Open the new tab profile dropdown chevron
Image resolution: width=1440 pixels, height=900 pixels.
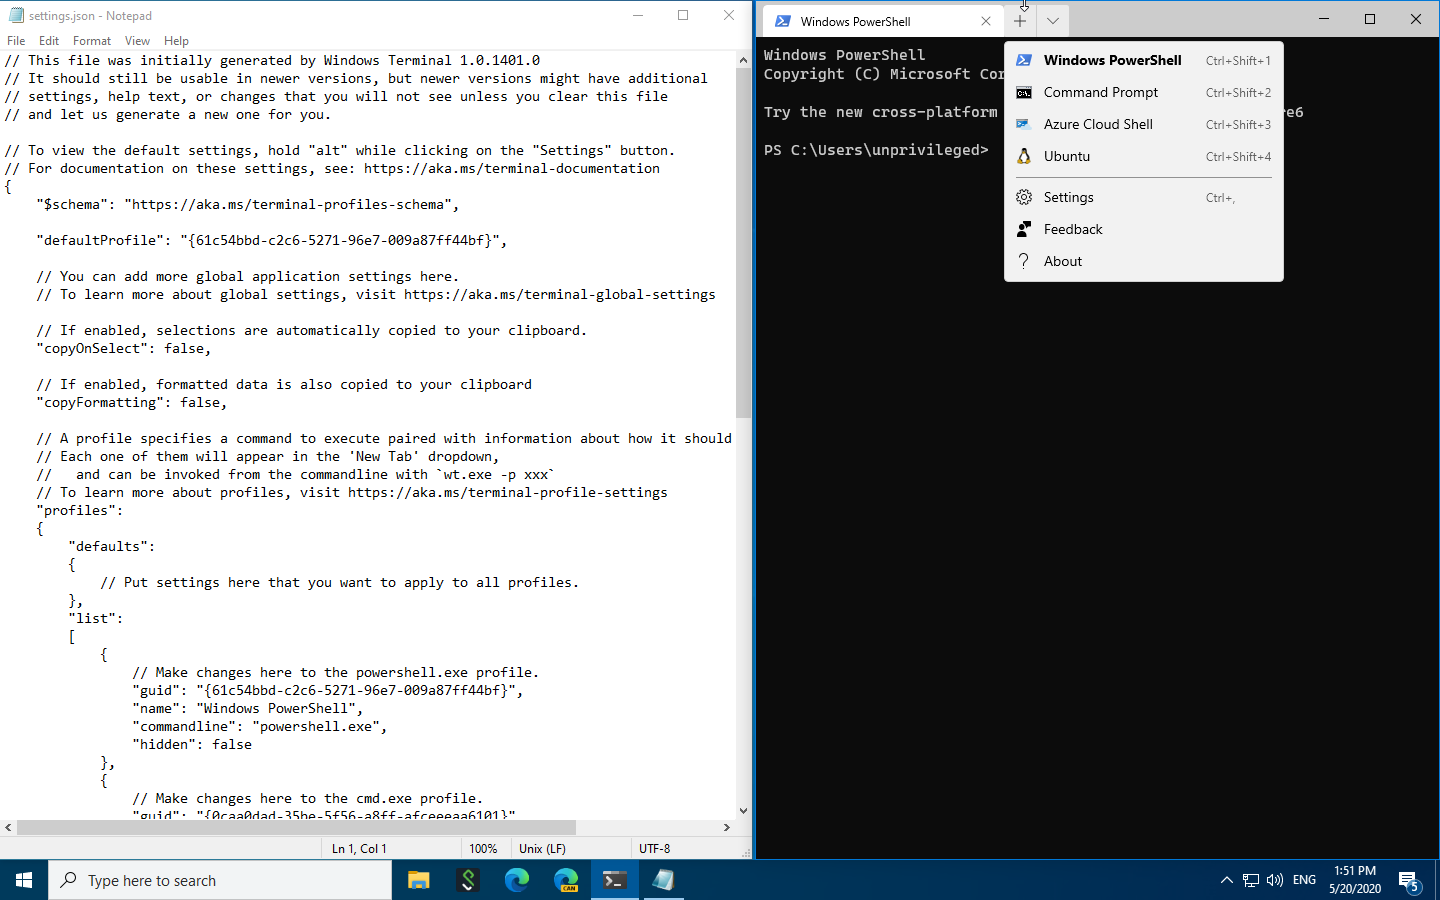[1052, 20]
